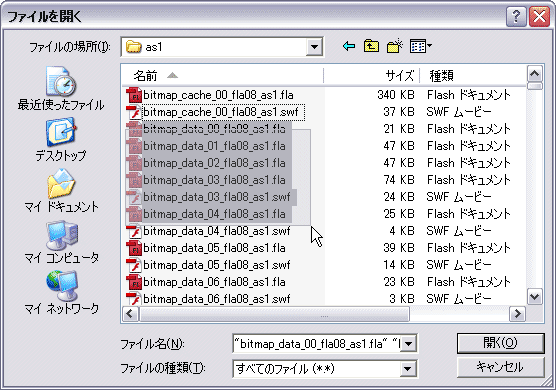Open マイ ネットワーク in the places bar
The width and height of the screenshot is (556, 390).
tap(61, 293)
